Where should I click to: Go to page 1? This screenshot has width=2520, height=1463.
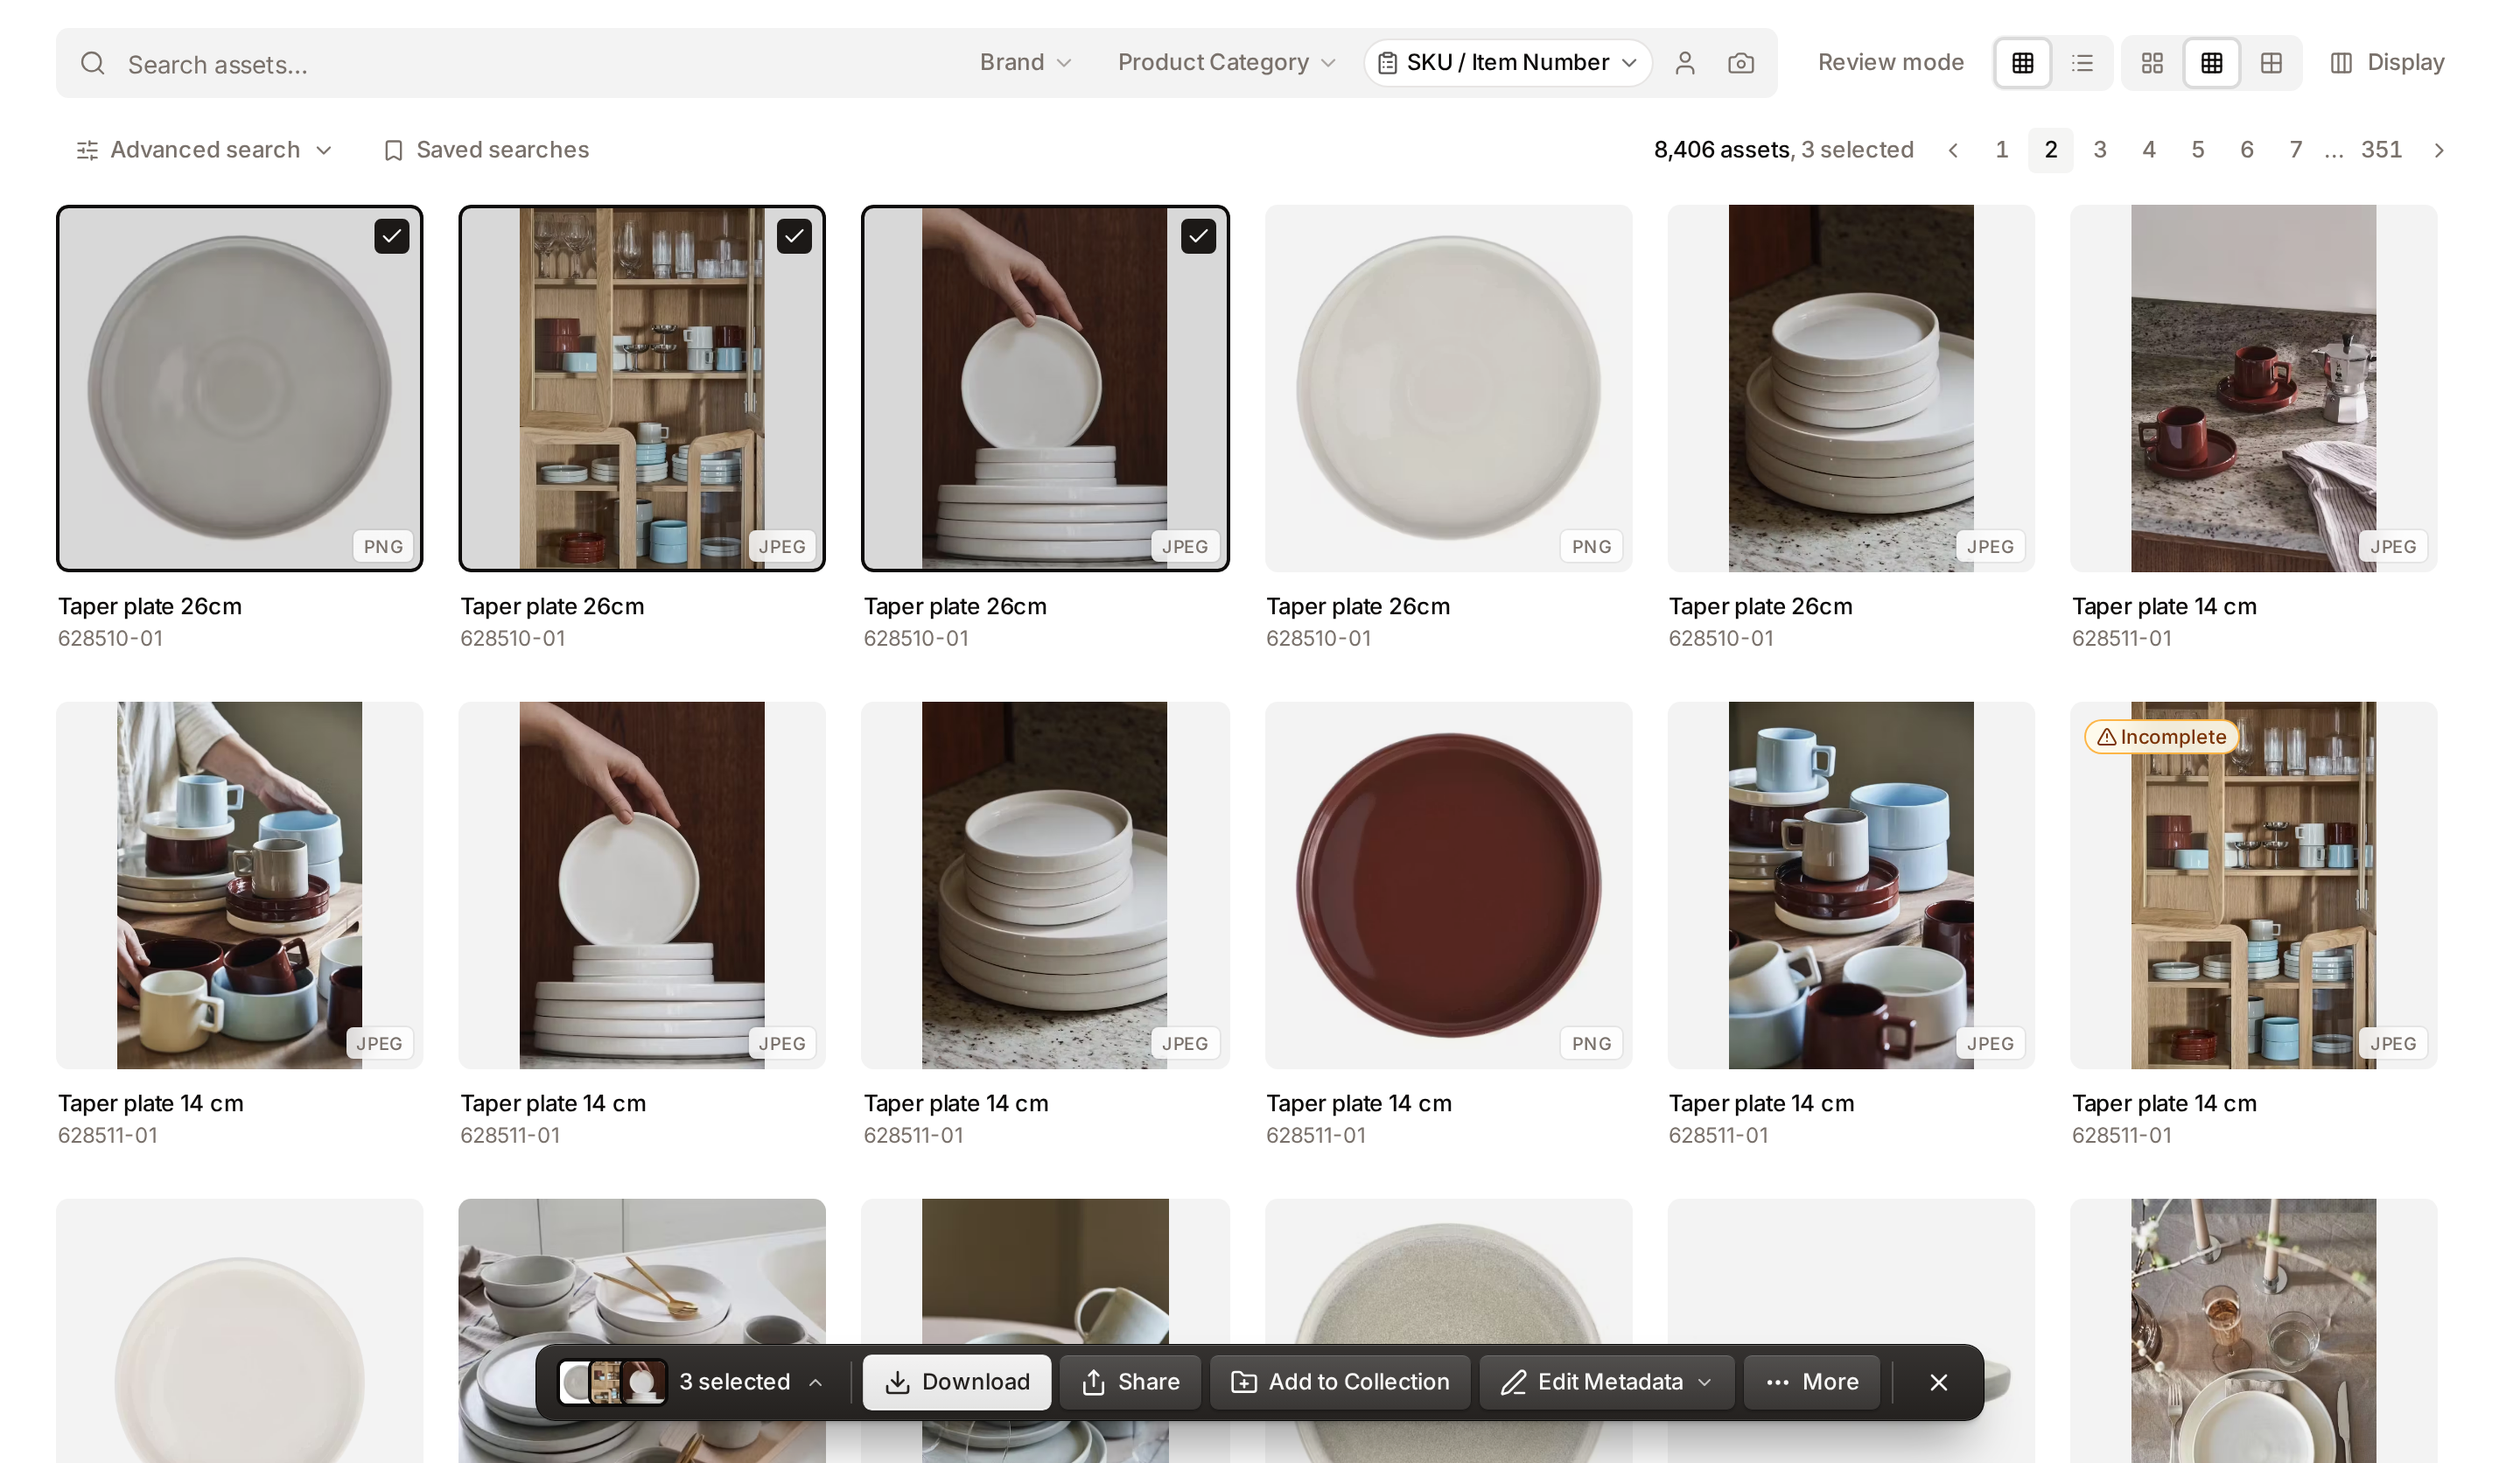(x=2001, y=150)
